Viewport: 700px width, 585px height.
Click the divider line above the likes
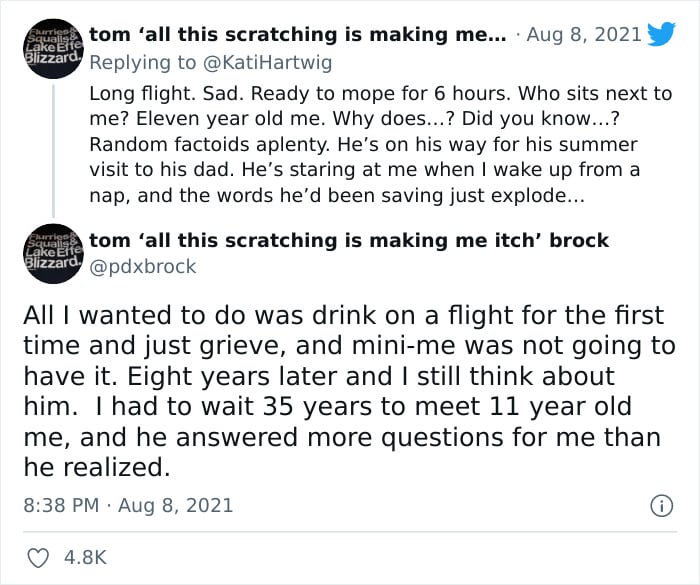[350, 532]
